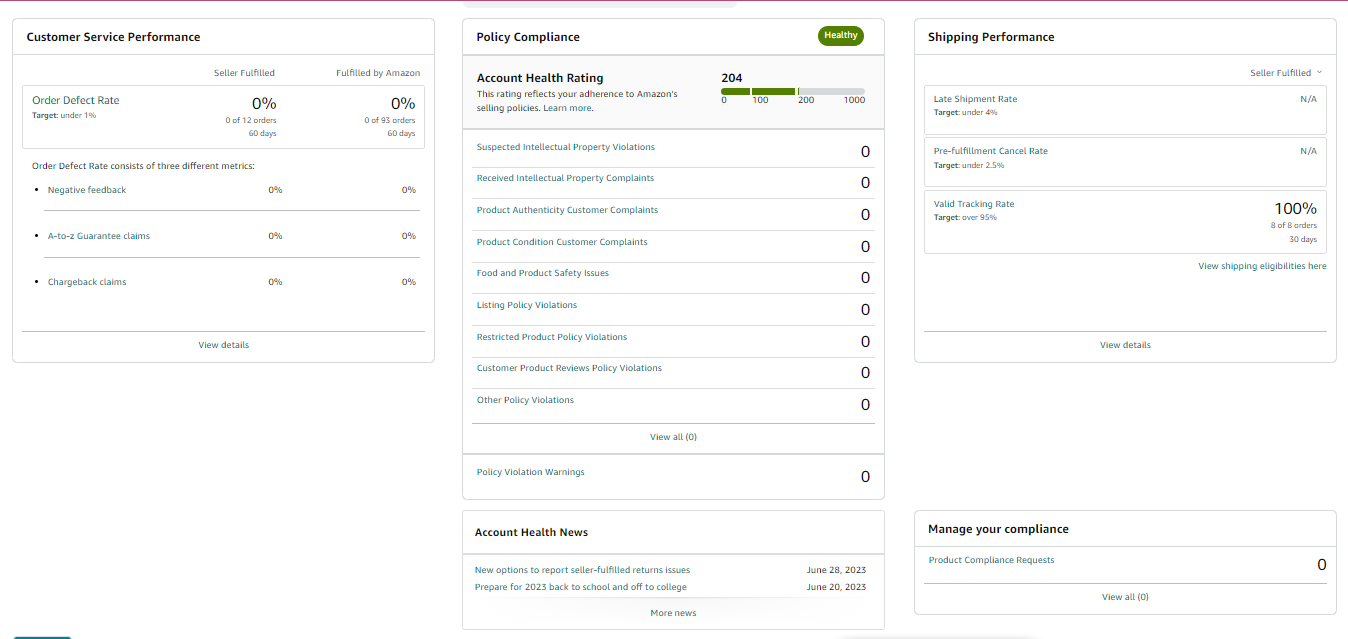Click the 100% Valid Tracking Rate value
The width and height of the screenshot is (1348, 639).
(x=1295, y=208)
